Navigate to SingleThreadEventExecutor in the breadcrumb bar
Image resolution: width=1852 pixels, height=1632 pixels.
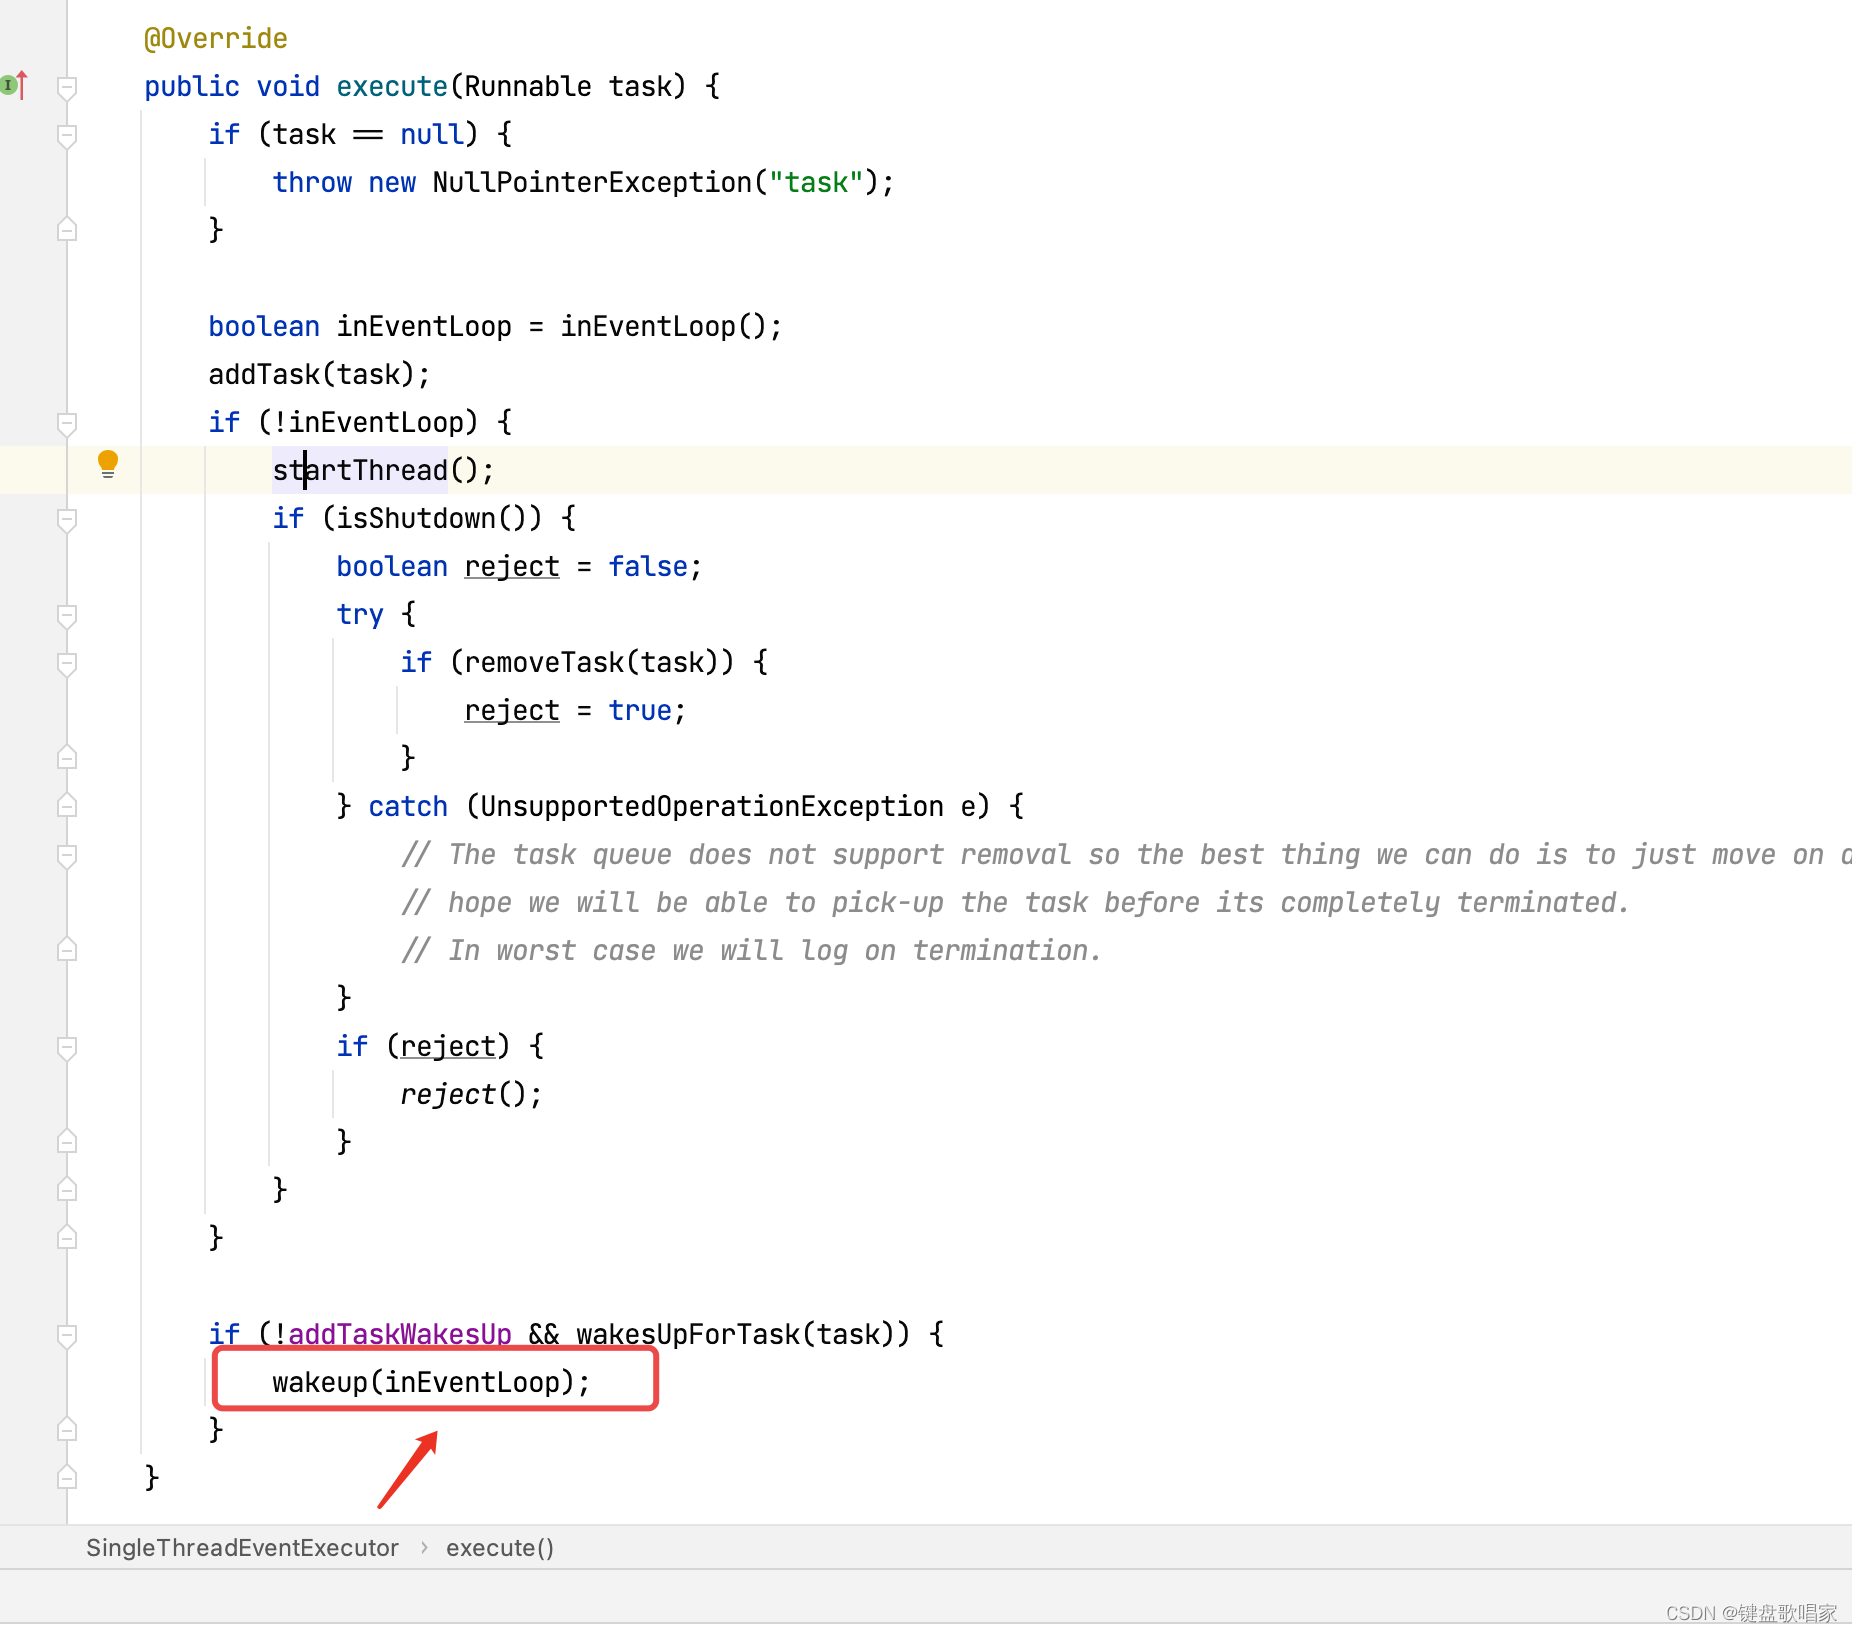tap(242, 1548)
